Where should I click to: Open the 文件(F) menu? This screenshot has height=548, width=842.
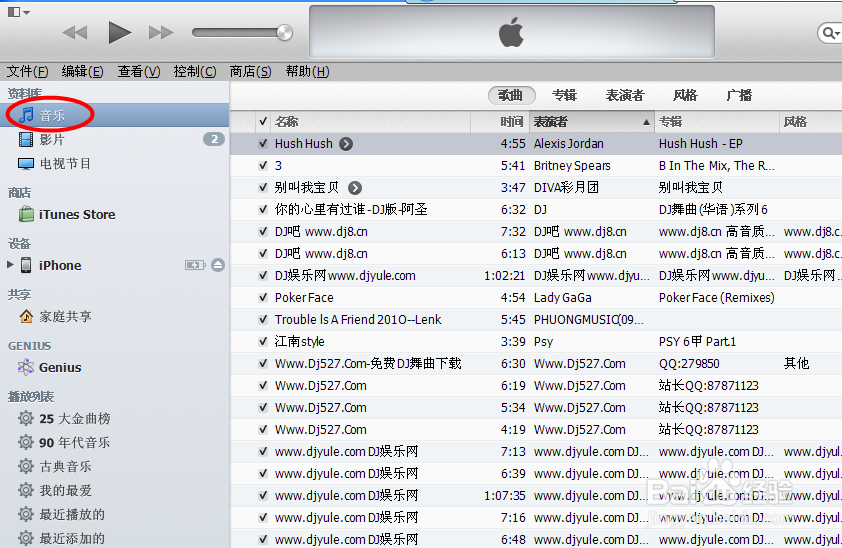(x=27, y=71)
